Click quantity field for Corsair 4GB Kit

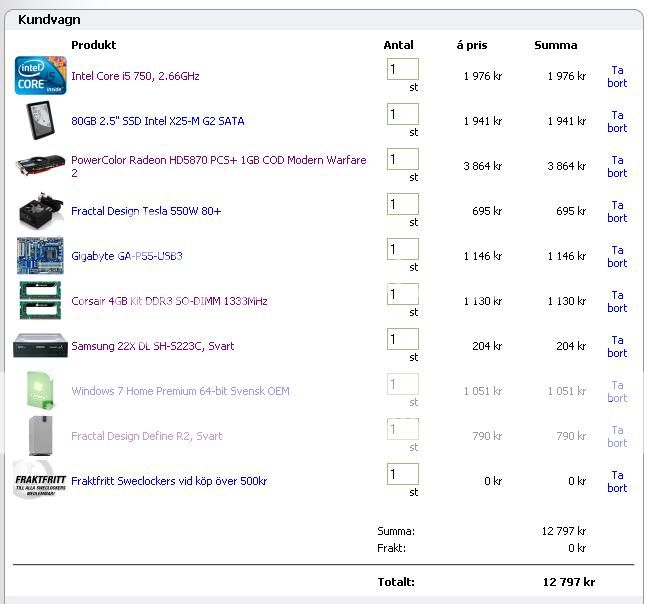(402, 295)
